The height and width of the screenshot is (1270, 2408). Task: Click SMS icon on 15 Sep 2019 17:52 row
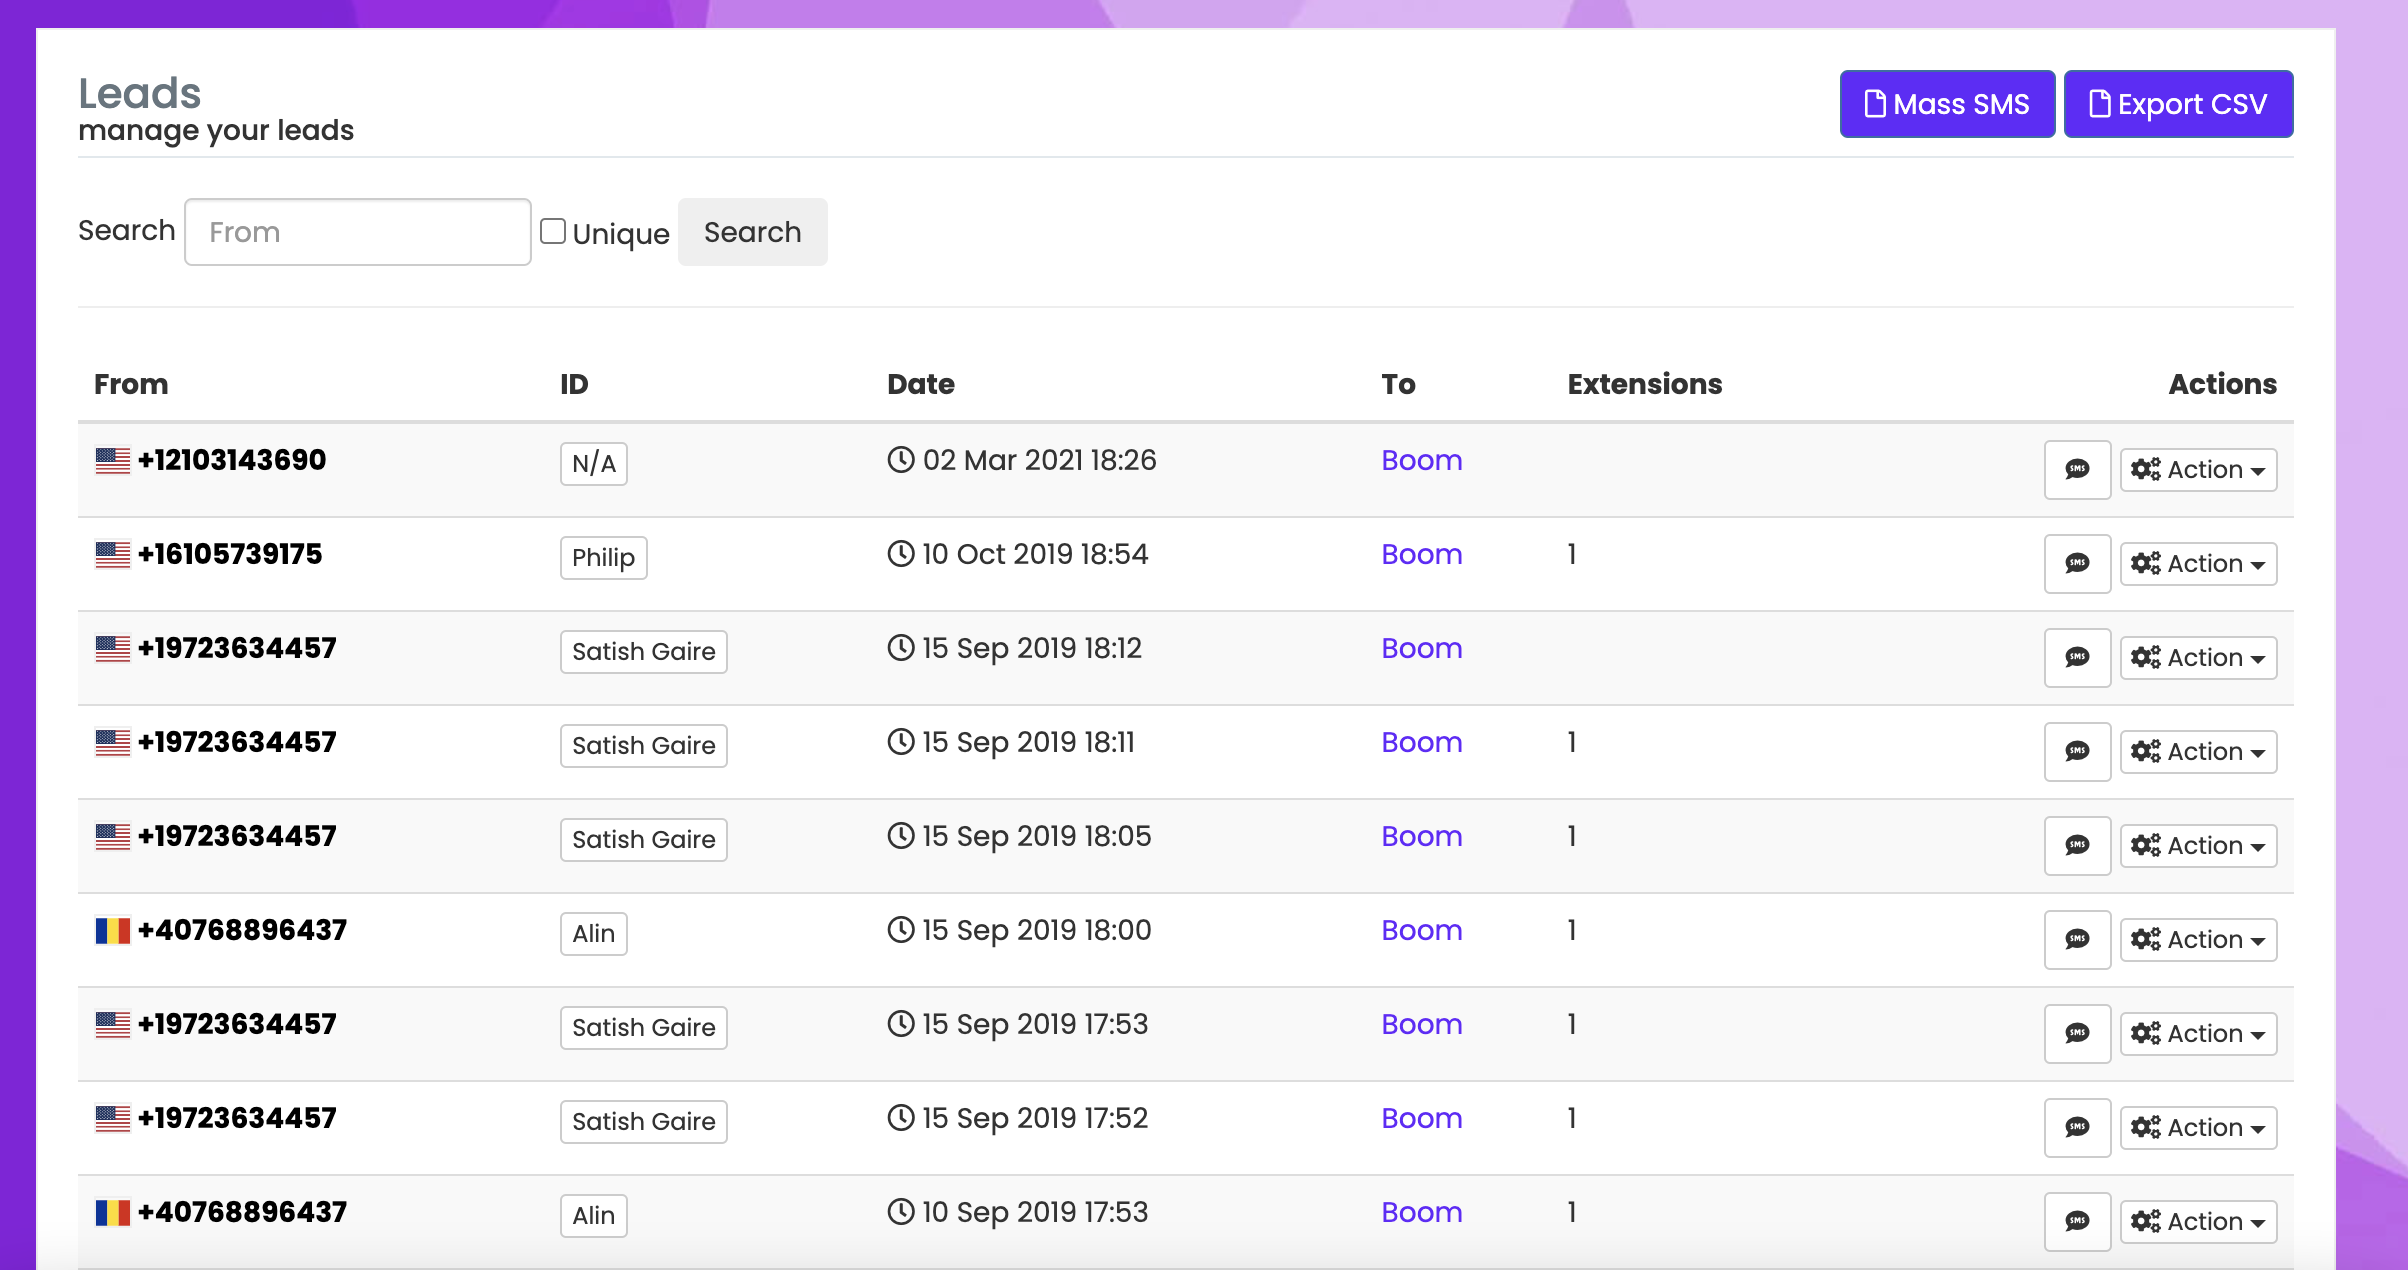2077,1127
